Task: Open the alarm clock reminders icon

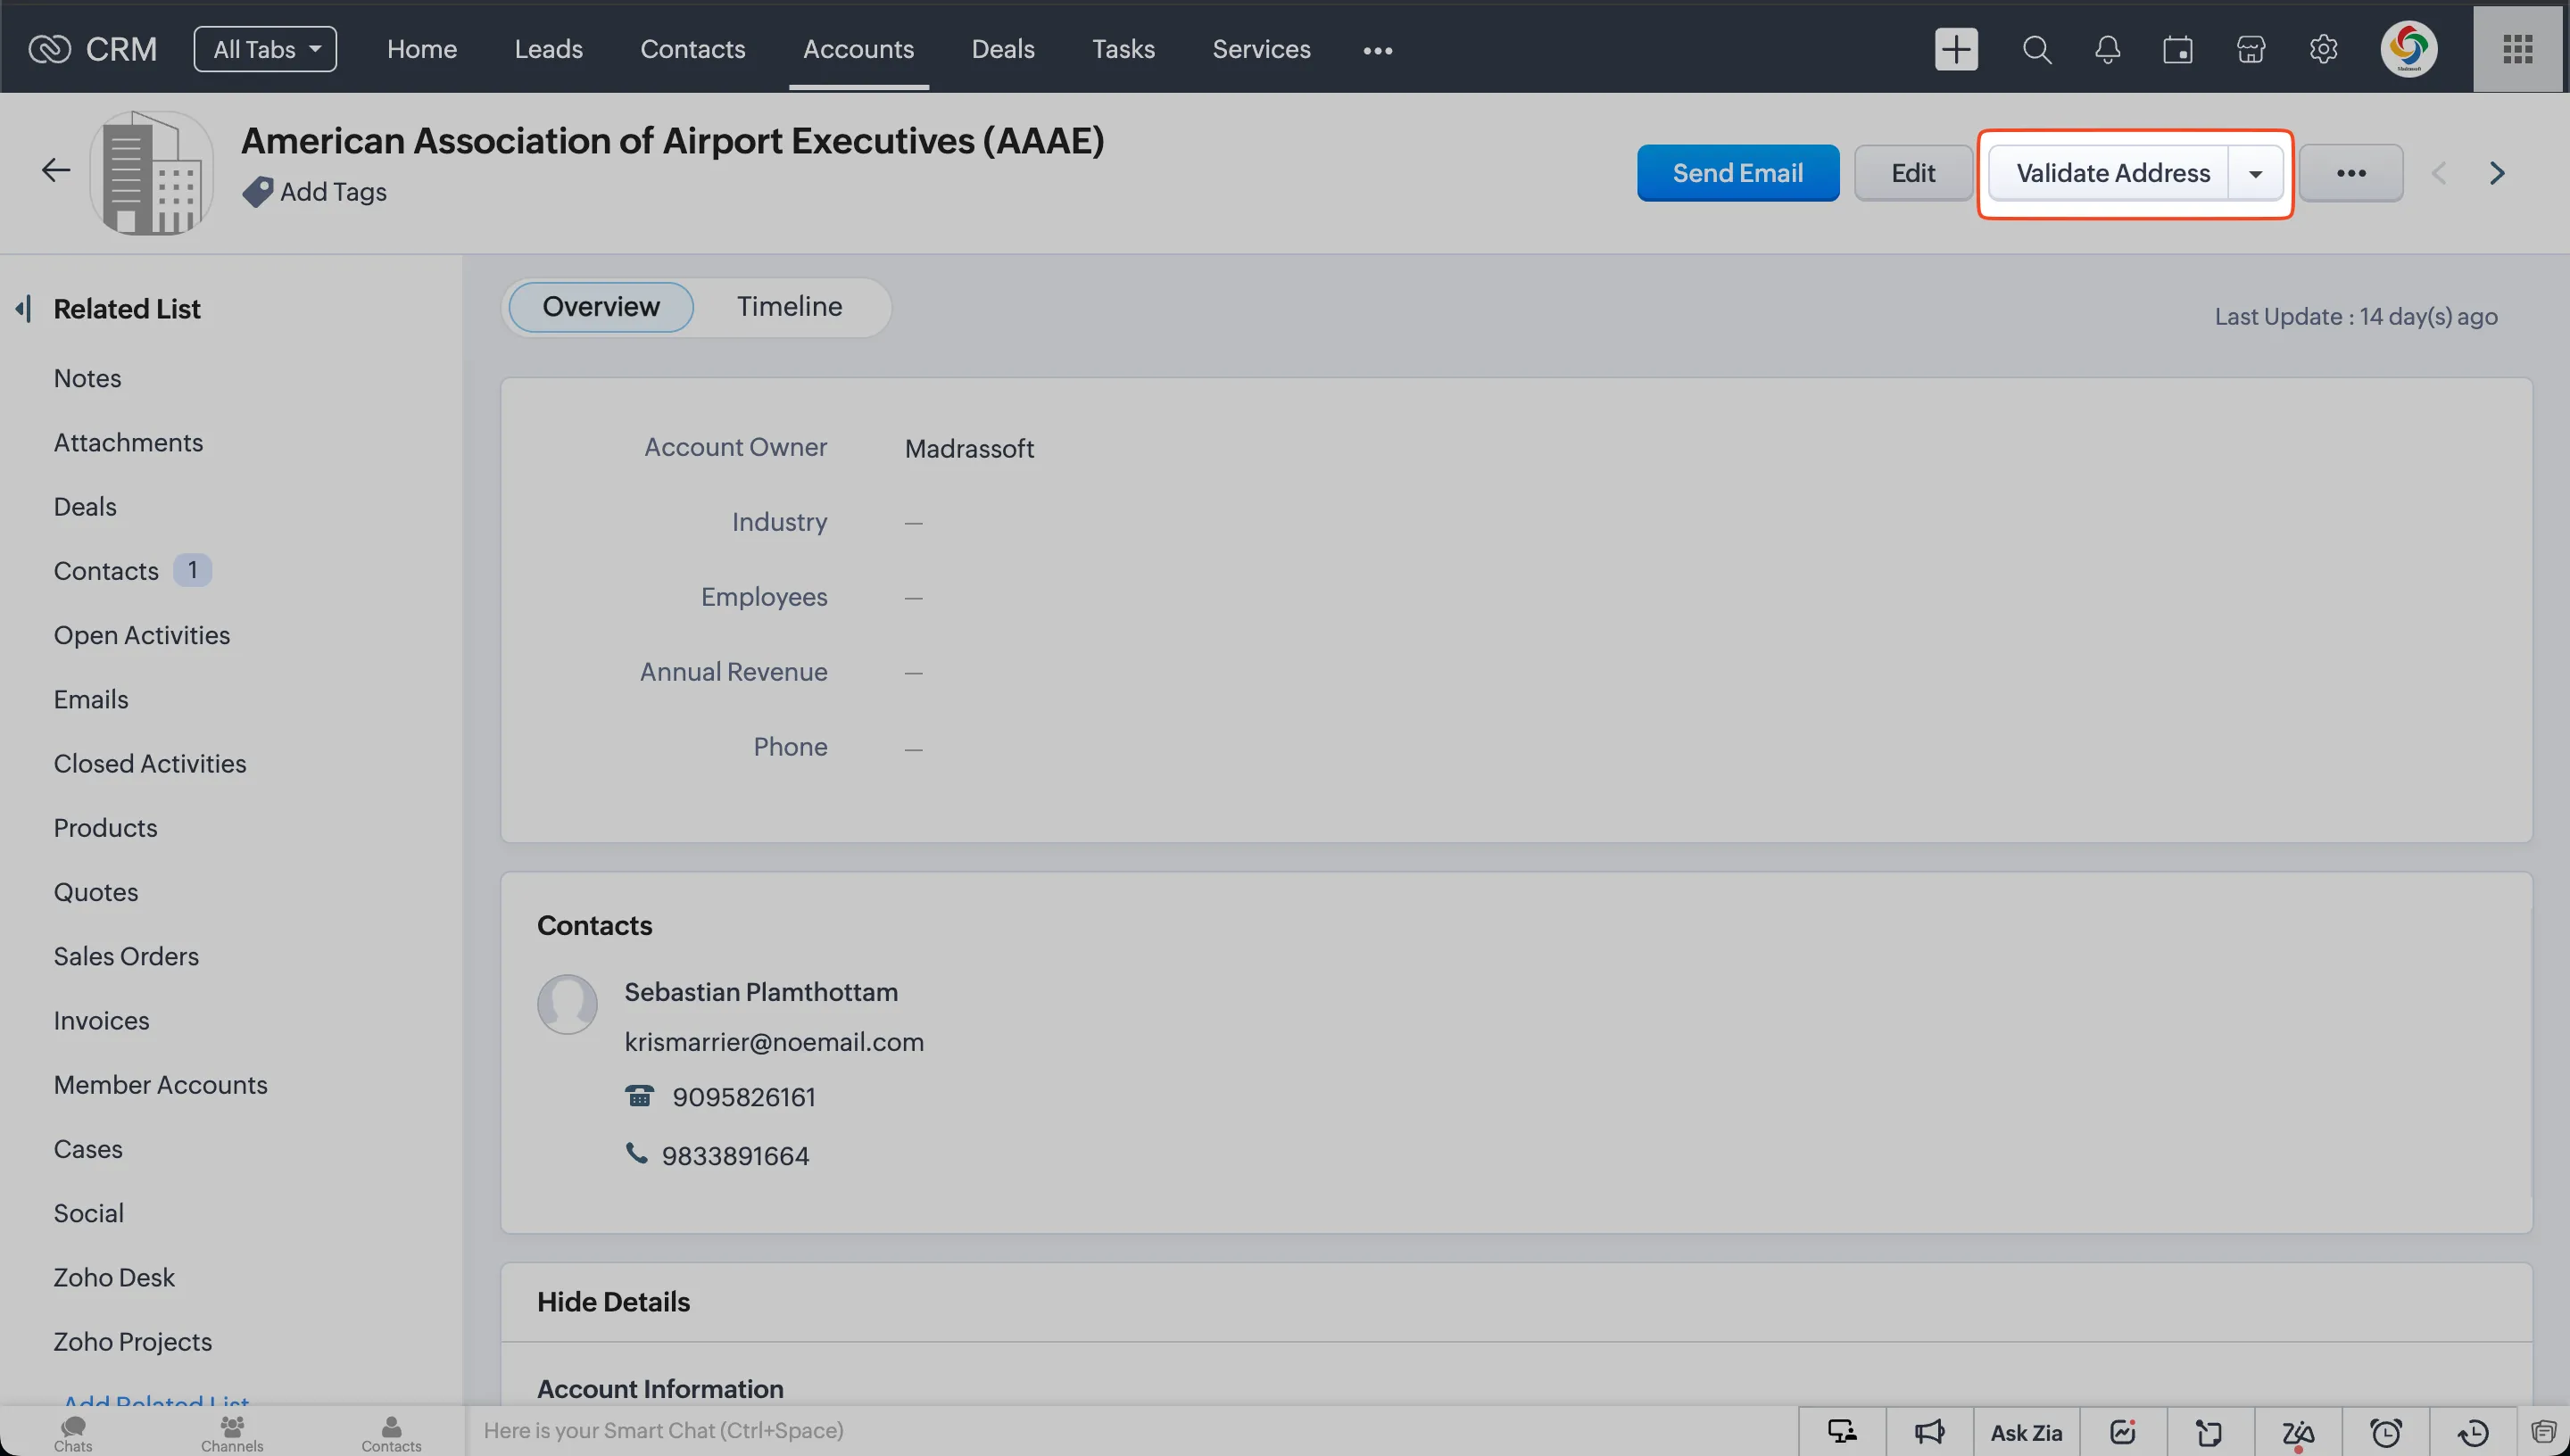Action: point(2386,1433)
